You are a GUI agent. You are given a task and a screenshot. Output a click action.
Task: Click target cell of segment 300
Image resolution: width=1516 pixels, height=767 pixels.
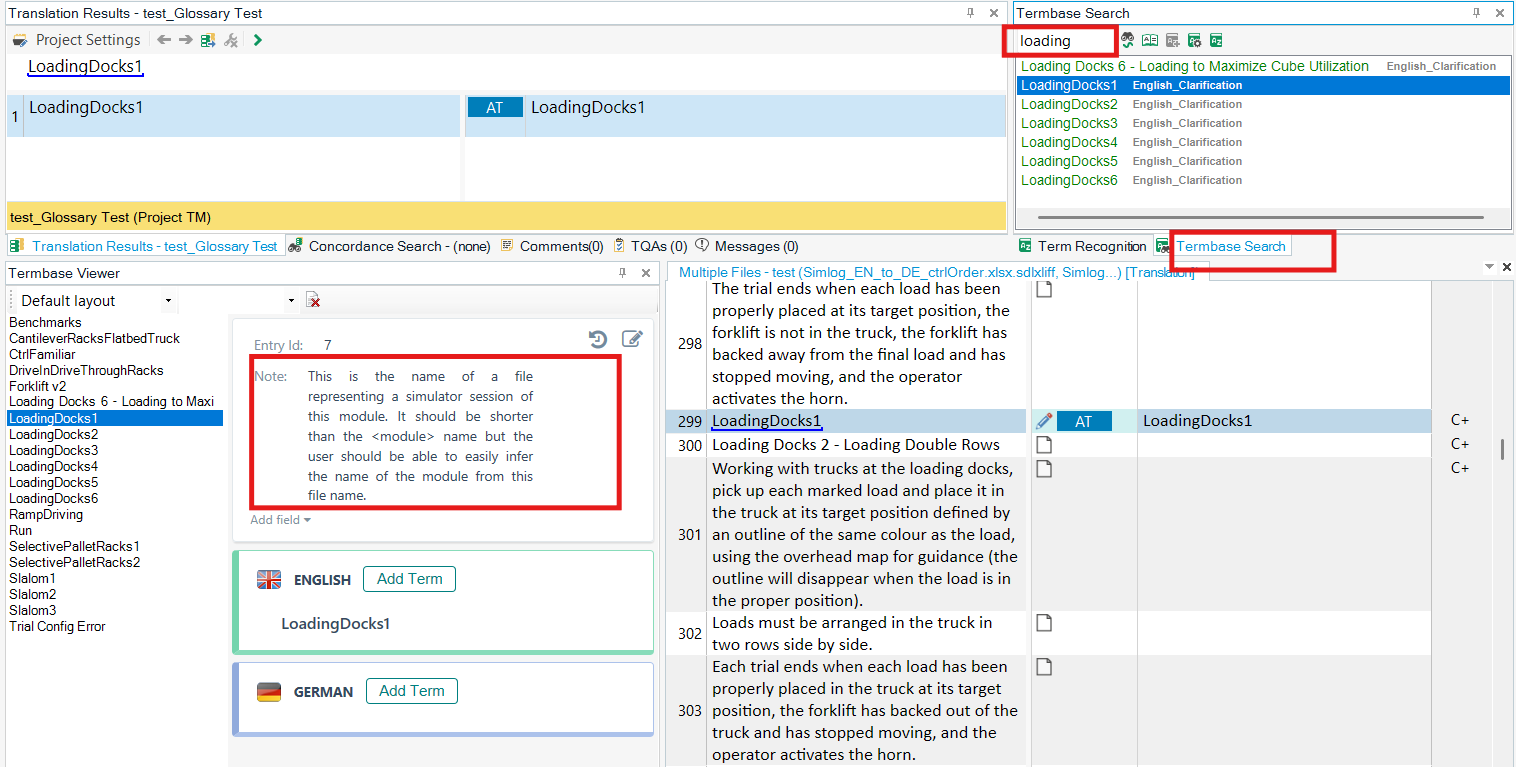(1284, 445)
